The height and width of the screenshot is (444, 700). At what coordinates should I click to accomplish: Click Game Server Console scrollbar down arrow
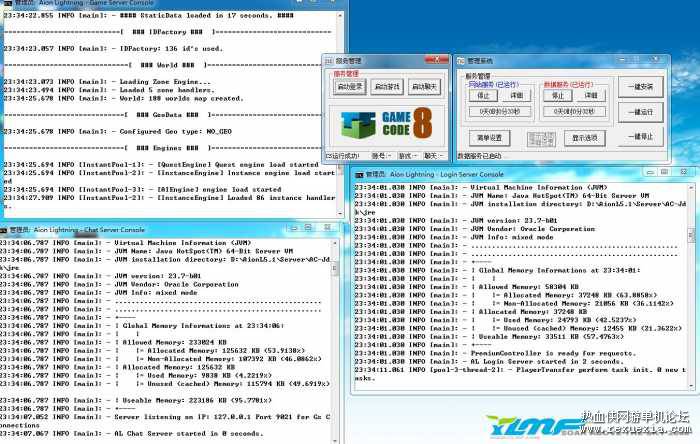(340, 213)
